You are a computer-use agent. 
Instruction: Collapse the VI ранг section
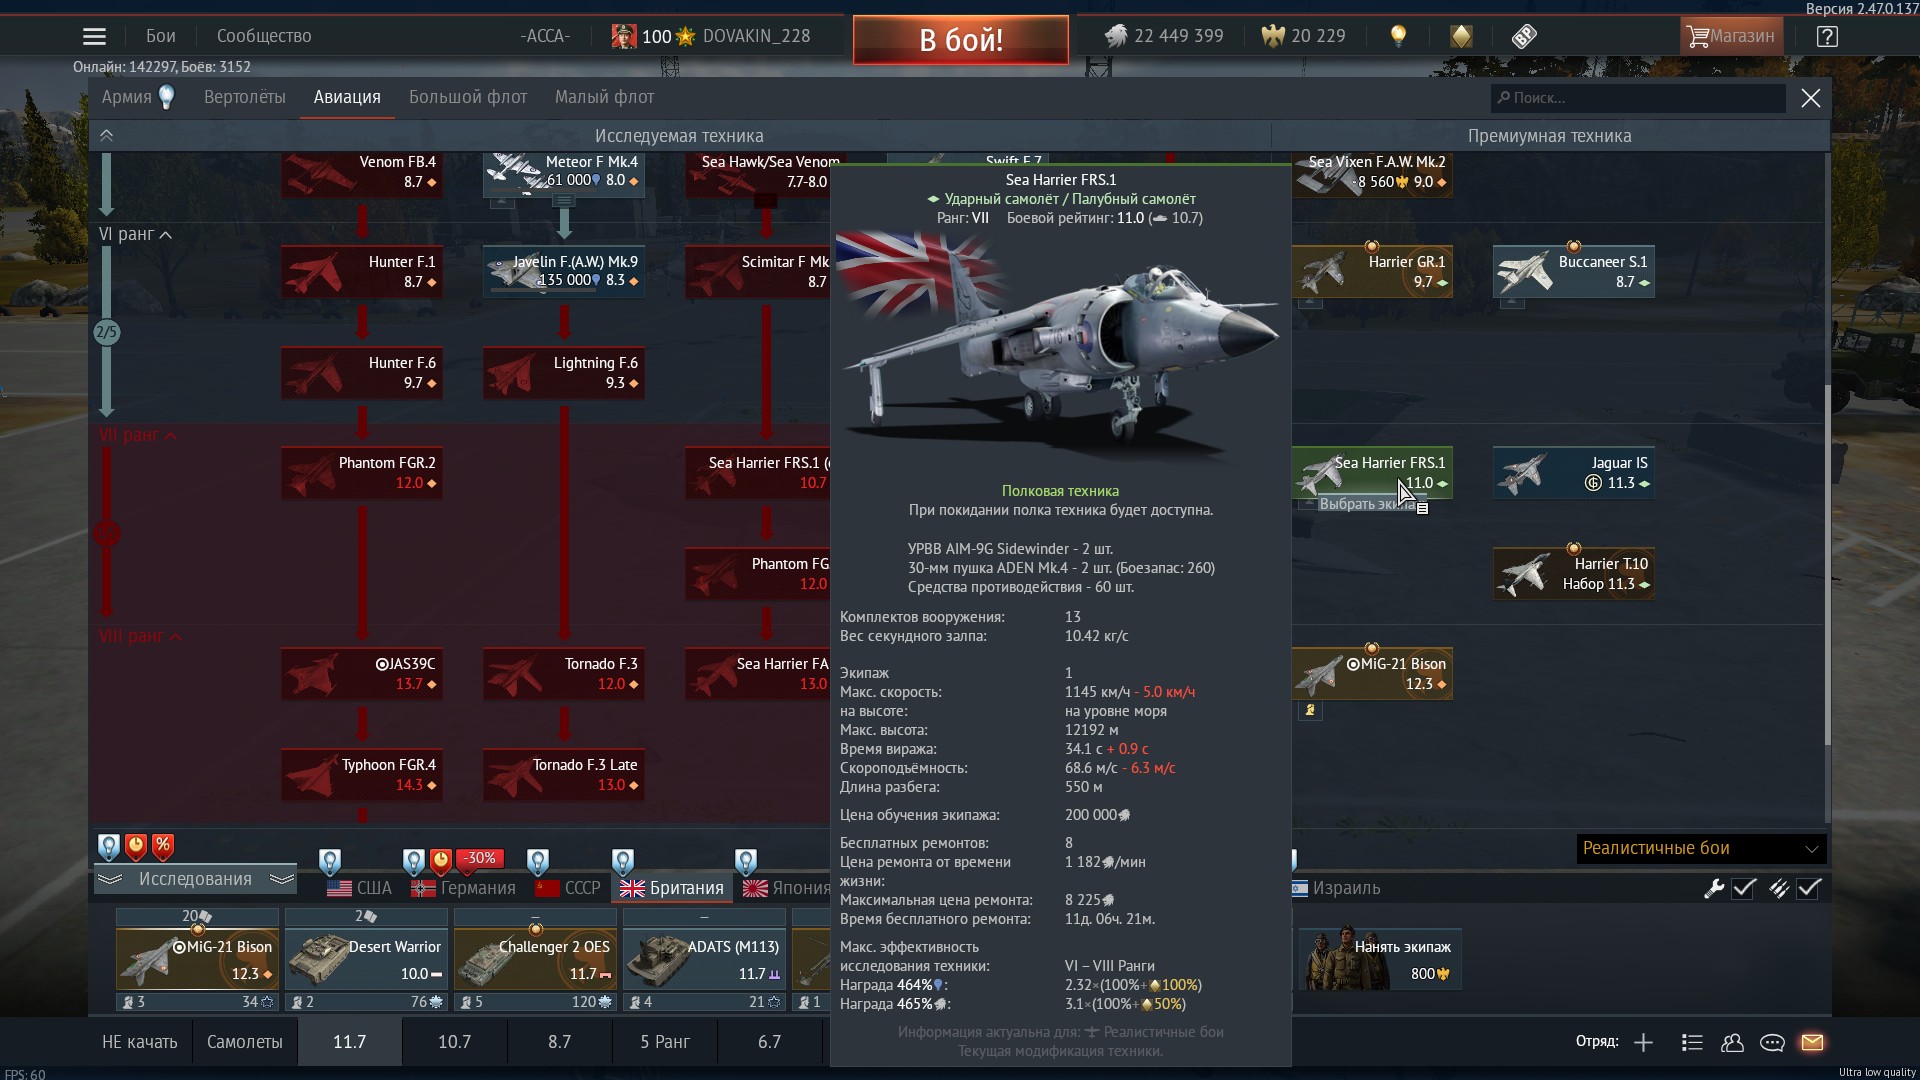pos(136,234)
